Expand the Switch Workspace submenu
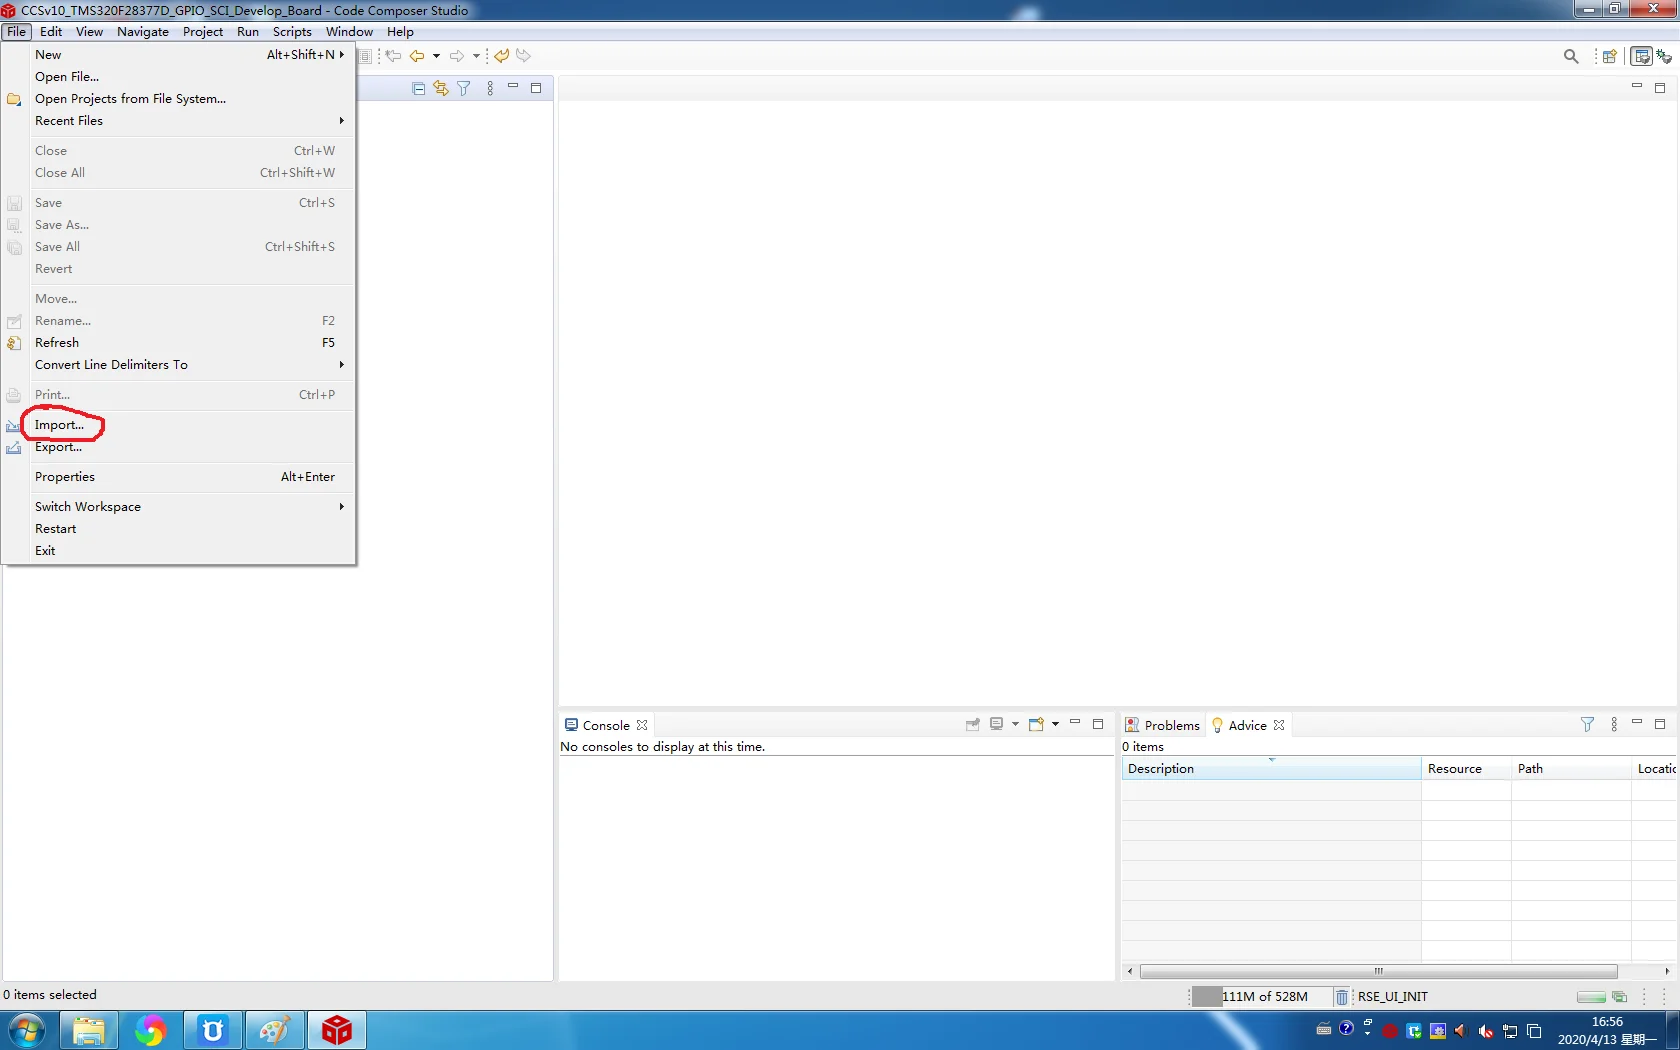The image size is (1680, 1050). tap(179, 507)
